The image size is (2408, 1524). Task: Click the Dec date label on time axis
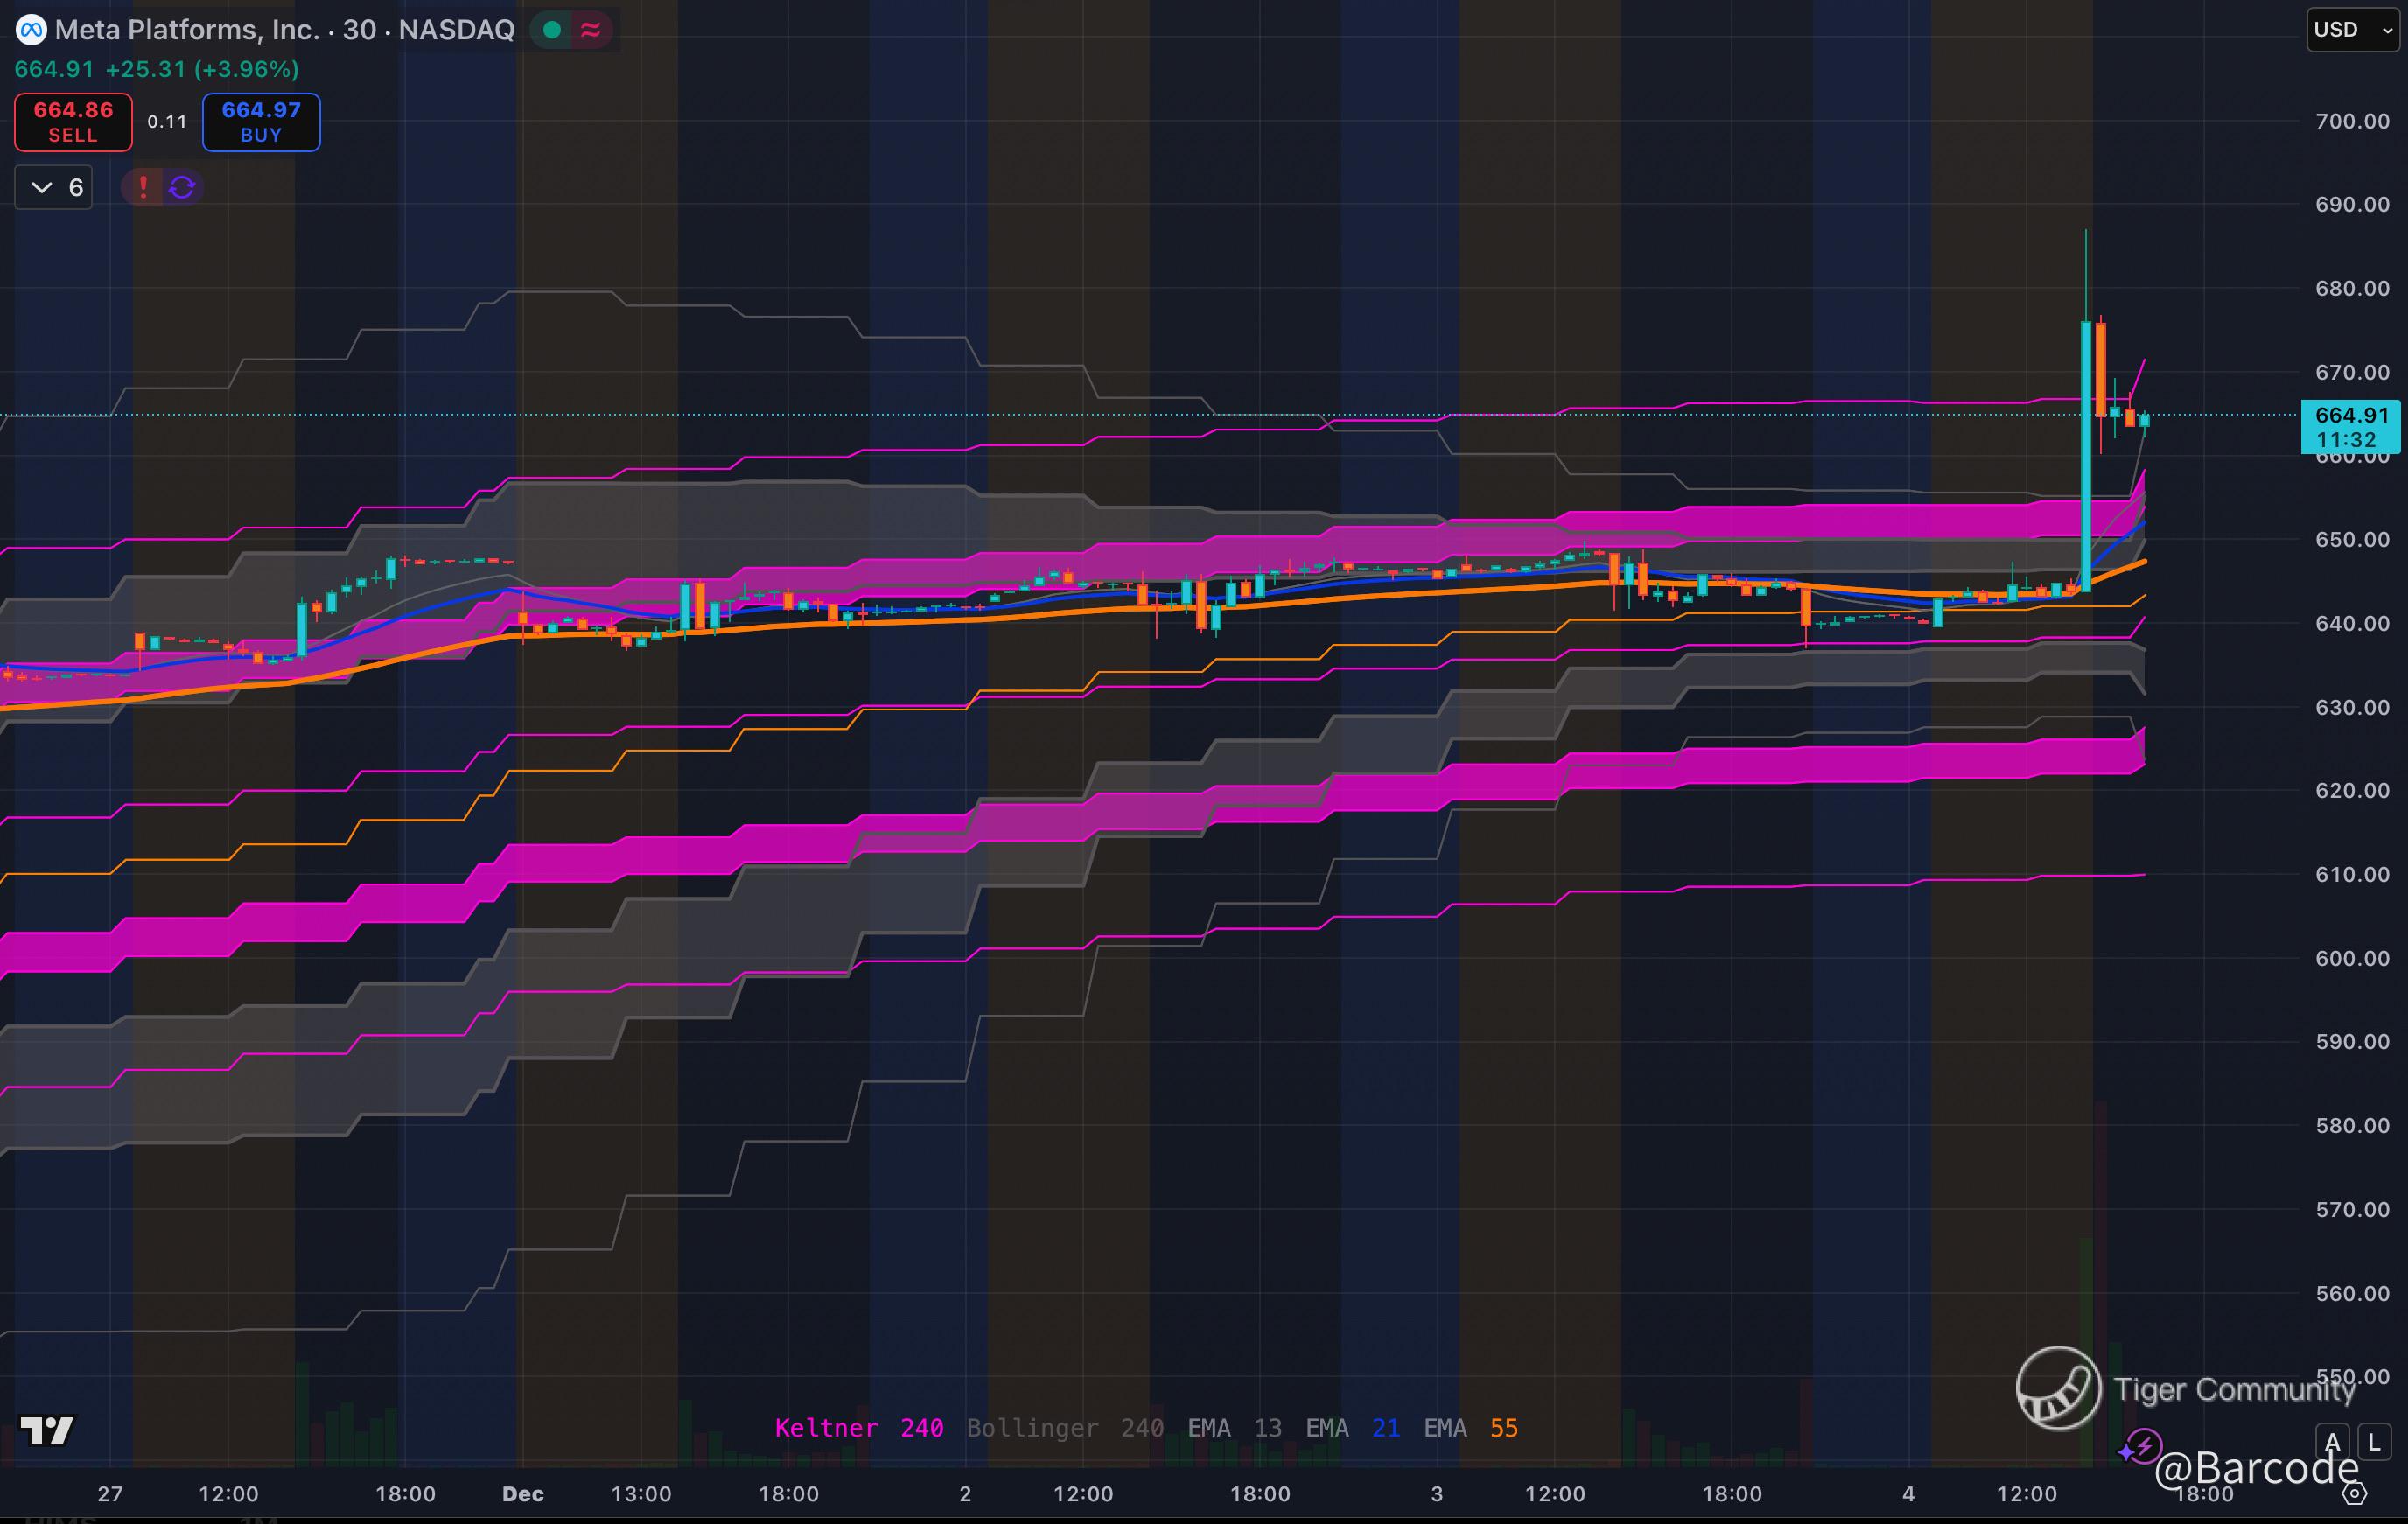[523, 1494]
